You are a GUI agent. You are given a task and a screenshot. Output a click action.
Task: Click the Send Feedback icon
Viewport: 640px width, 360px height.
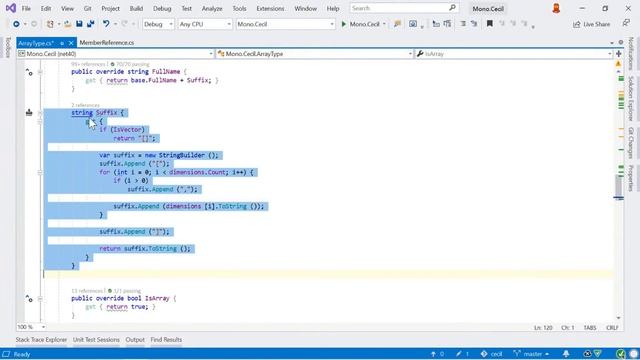pyautogui.click(x=626, y=23)
